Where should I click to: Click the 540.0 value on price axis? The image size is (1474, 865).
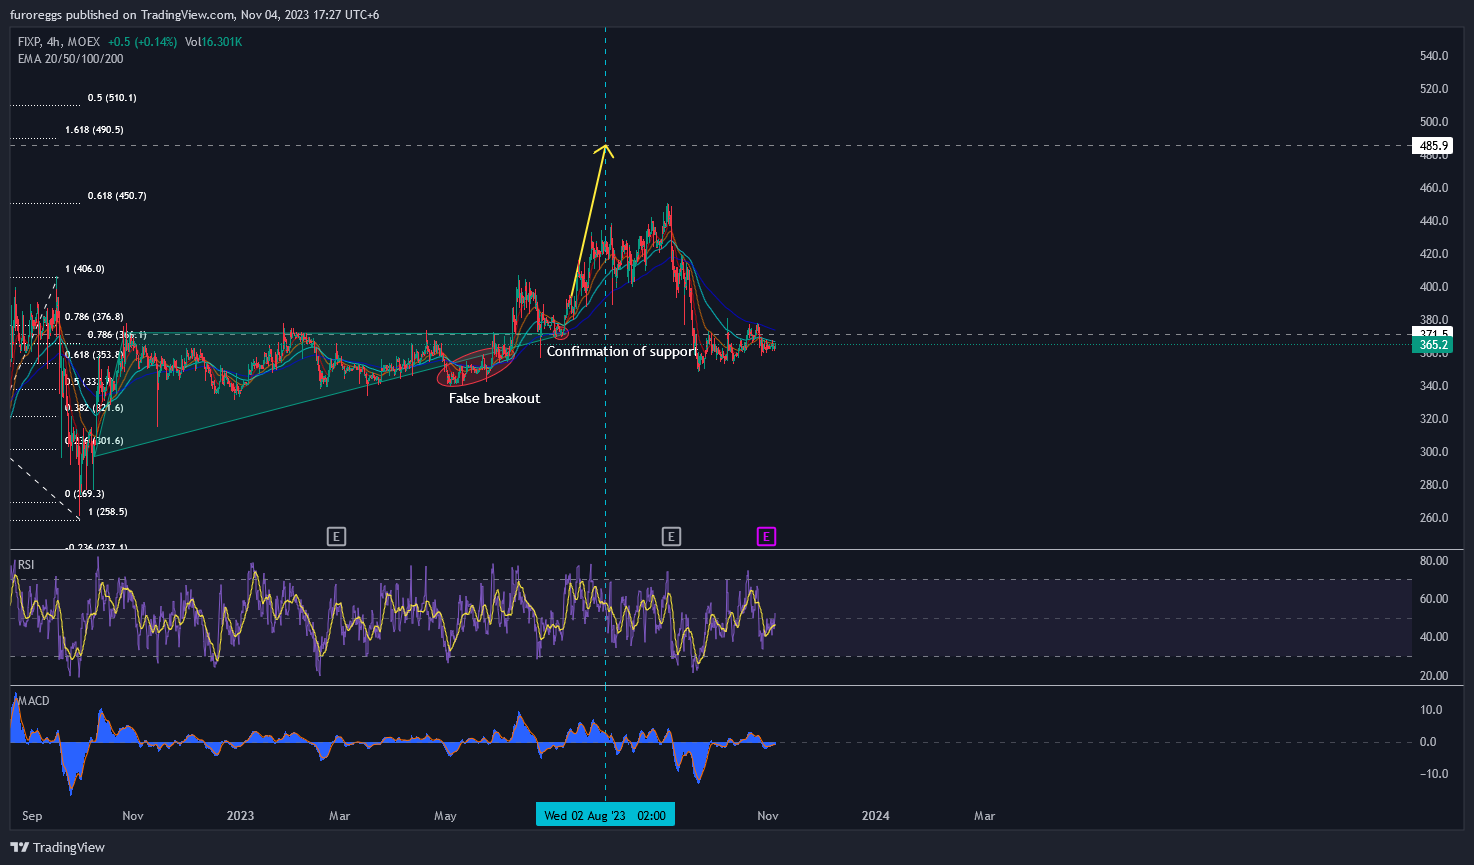click(1434, 56)
